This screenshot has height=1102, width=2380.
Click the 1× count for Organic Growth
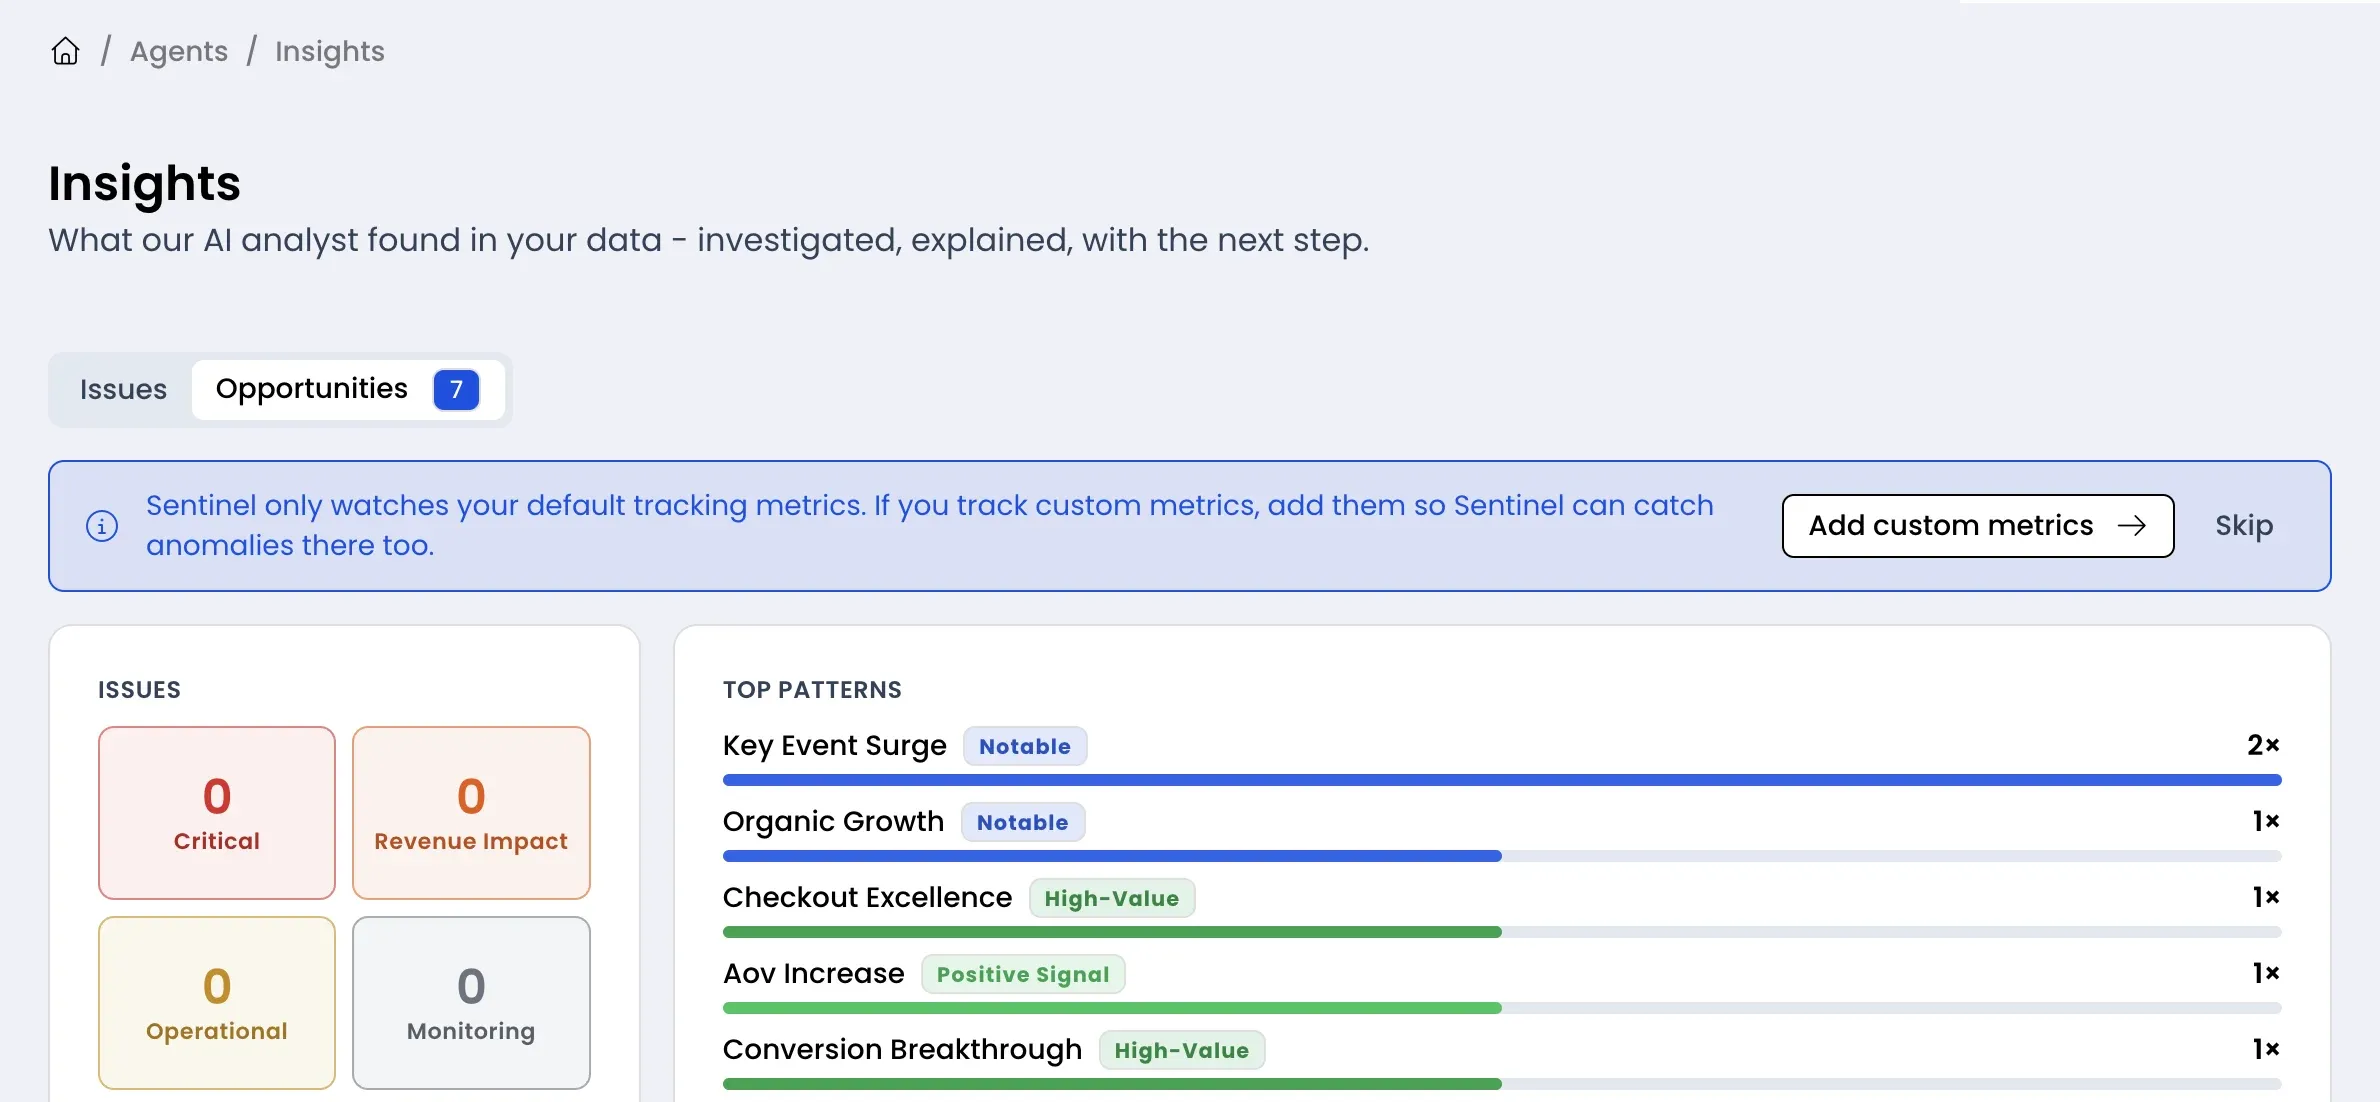coord(2265,821)
